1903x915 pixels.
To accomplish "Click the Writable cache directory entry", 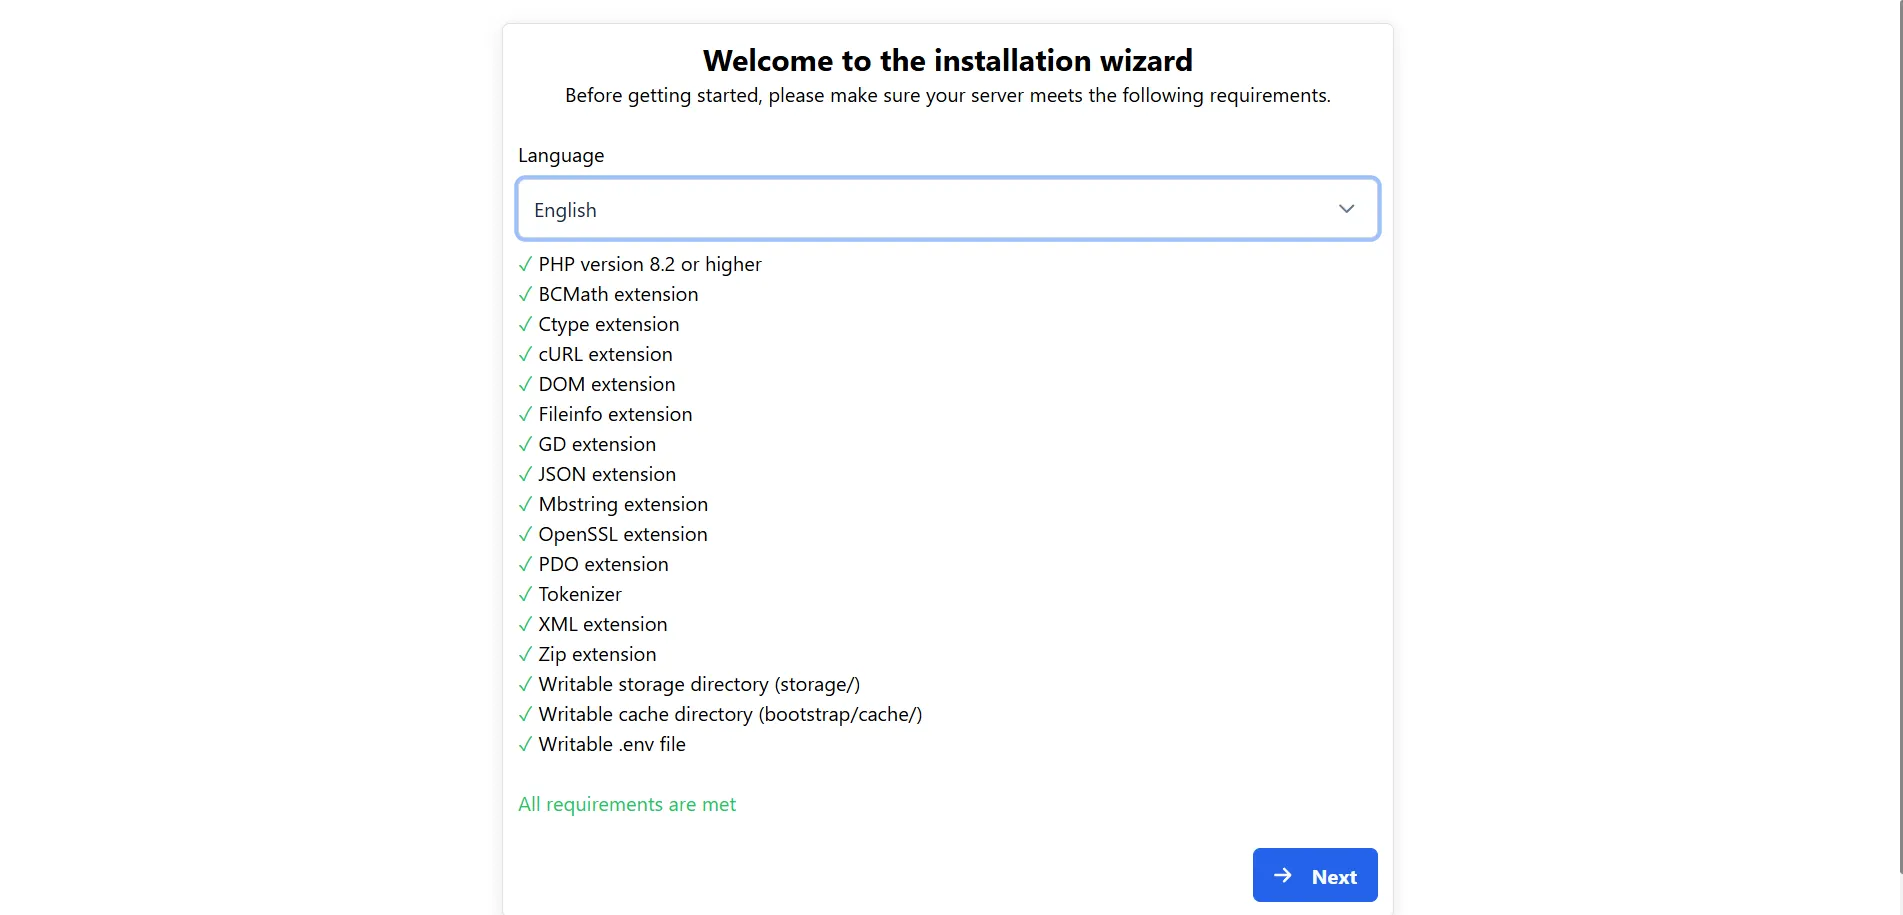I will pyautogui.click(x=730, y=714).
